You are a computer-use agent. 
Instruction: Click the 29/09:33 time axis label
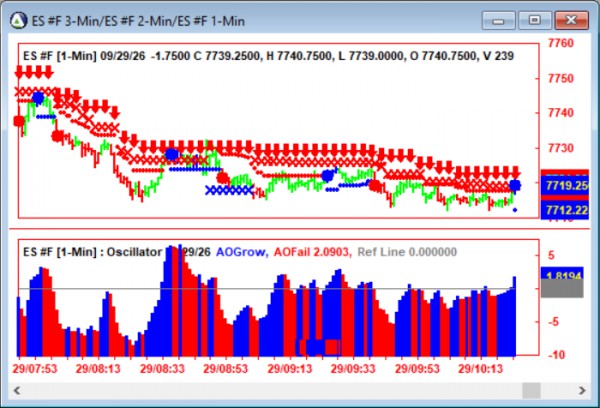[x=353, y=369]
